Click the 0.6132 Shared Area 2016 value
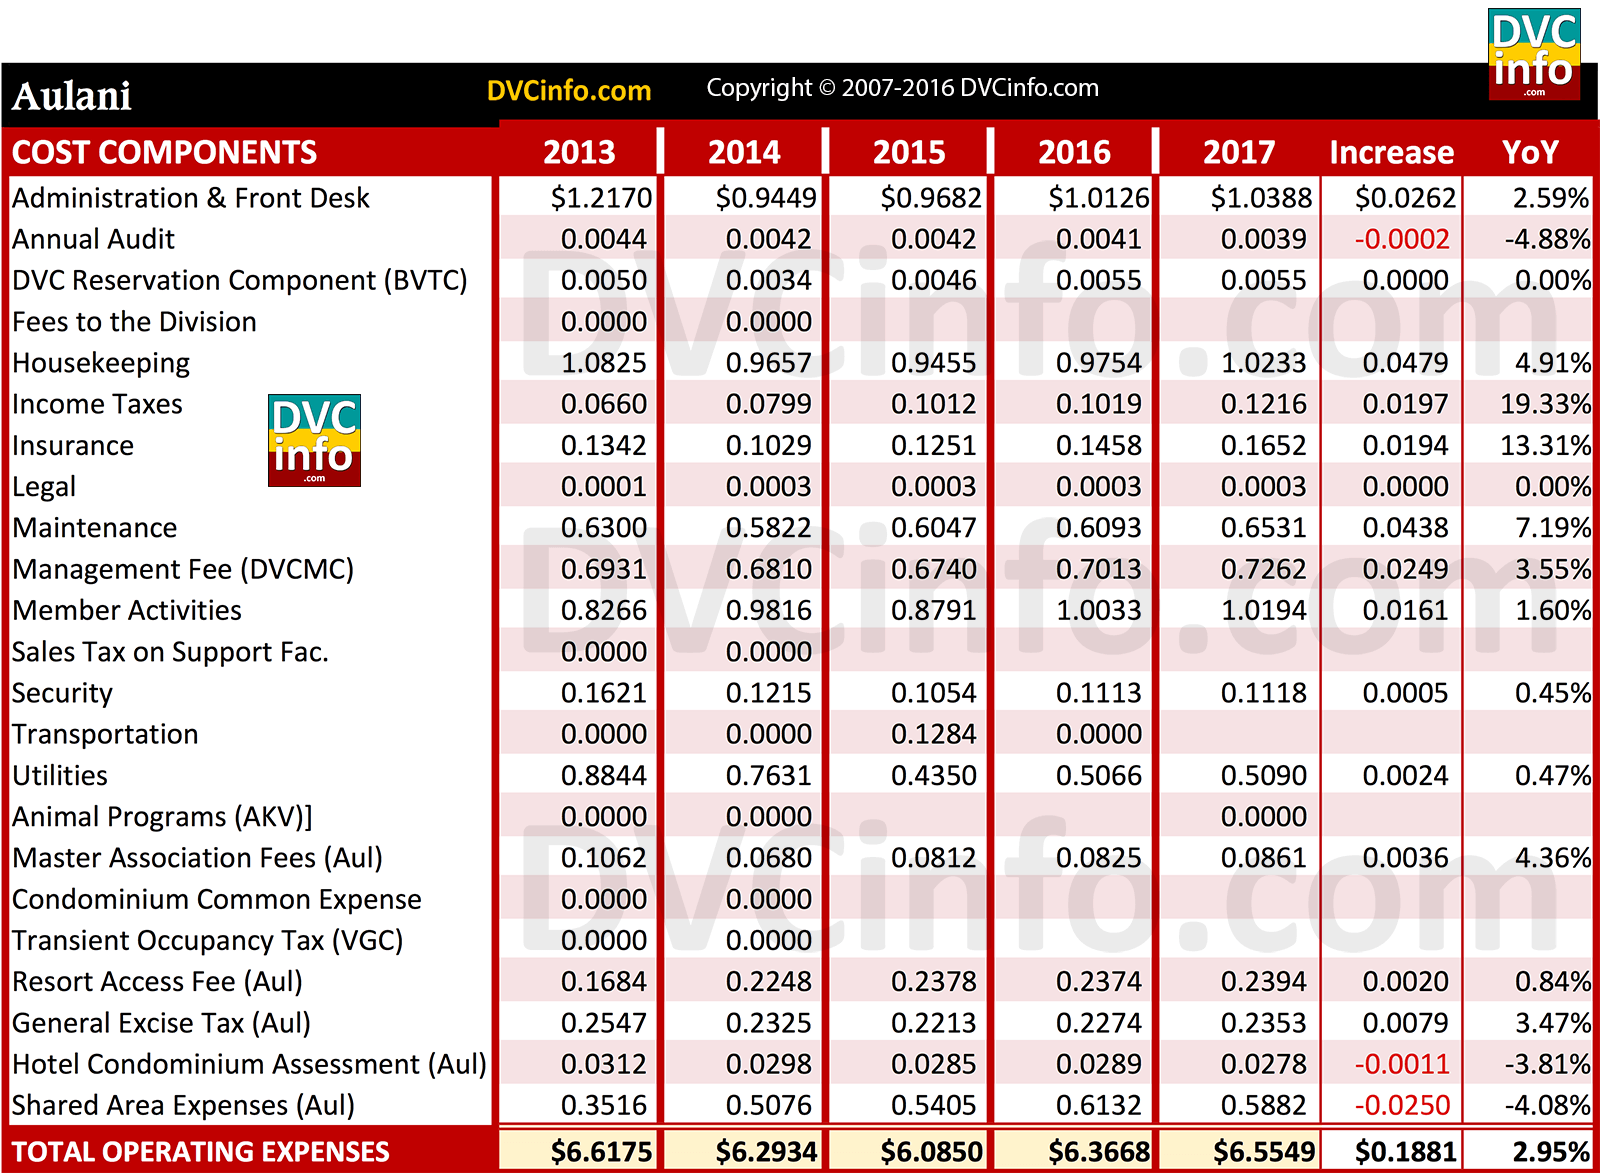Image resolution: width=1600 pixels, height=1173 pixels. 1099,1105
